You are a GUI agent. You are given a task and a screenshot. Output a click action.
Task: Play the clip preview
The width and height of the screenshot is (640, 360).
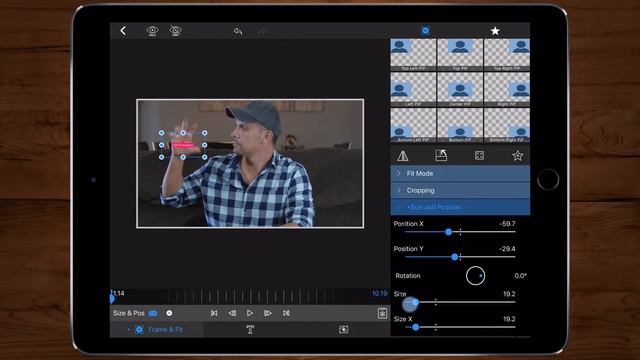[250, 313]
